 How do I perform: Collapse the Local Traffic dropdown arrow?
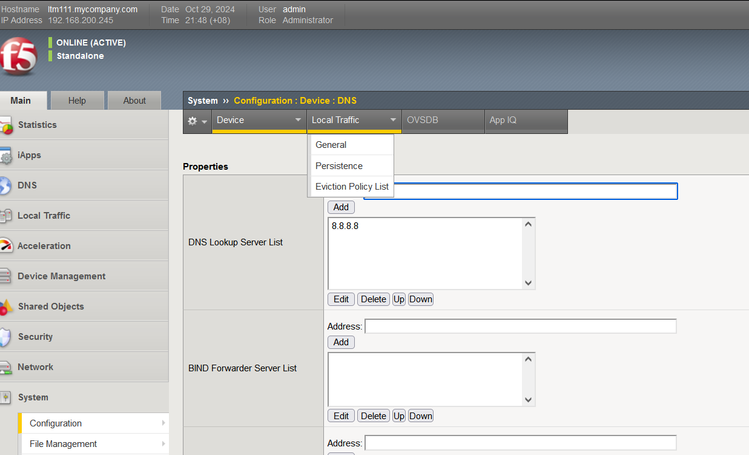point(393,120)
